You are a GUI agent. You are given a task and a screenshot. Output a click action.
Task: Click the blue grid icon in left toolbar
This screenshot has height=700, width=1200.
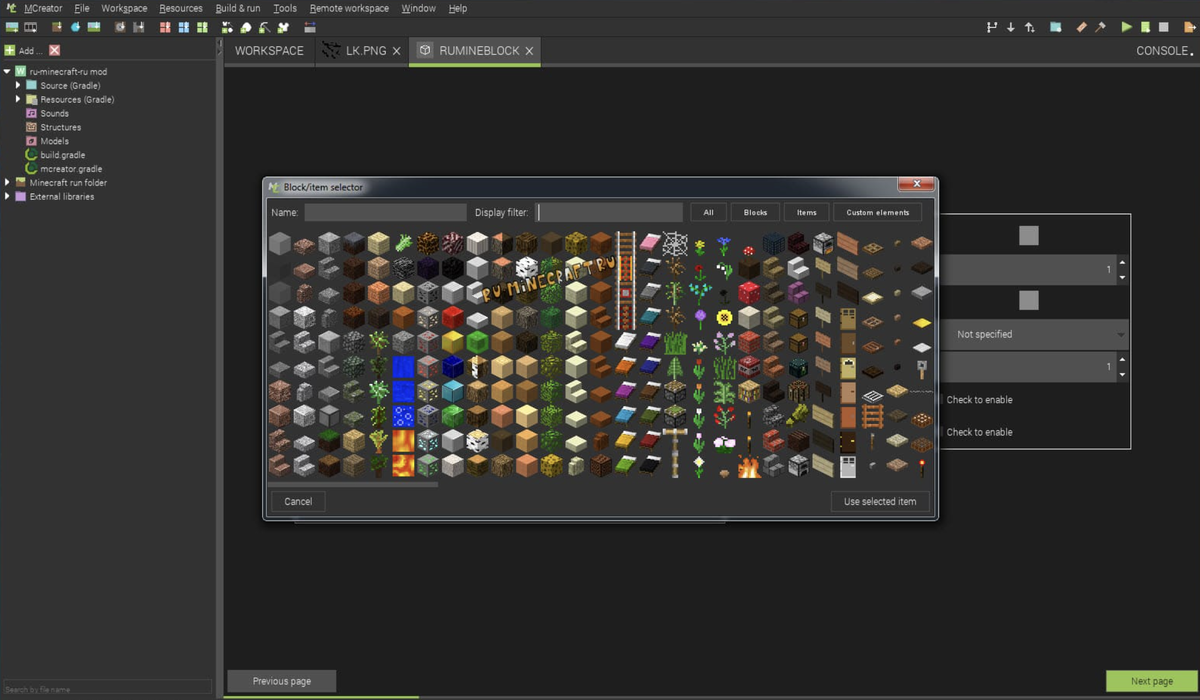tap(184, 27)
